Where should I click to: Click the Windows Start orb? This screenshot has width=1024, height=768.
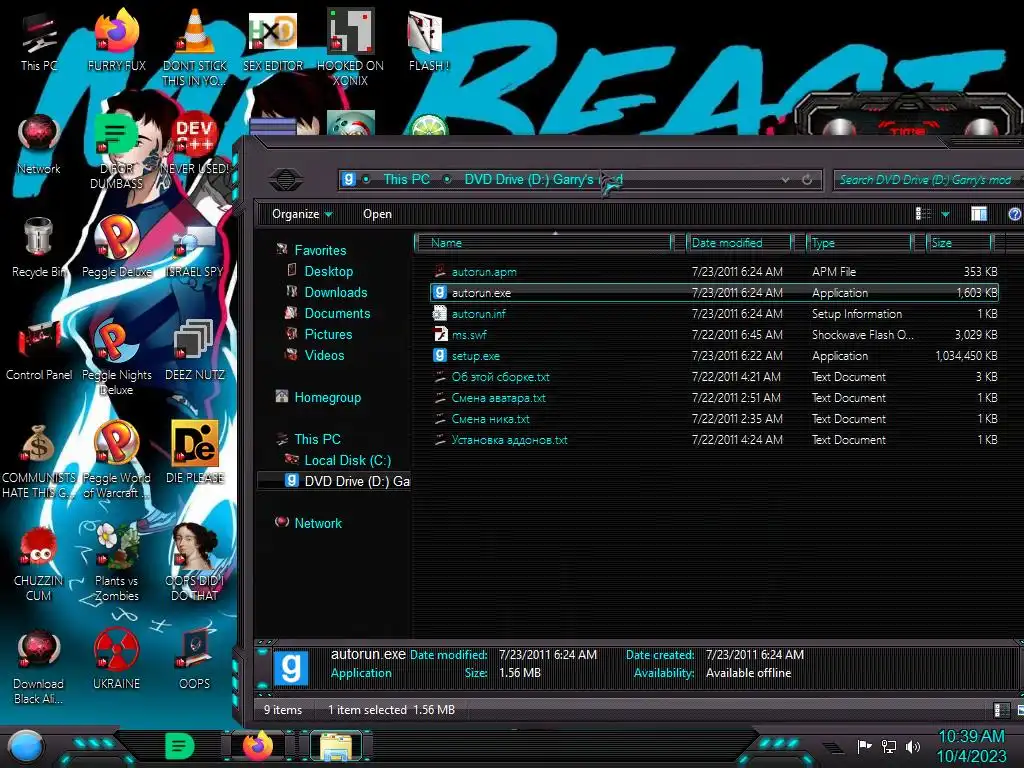pos(26,746)
